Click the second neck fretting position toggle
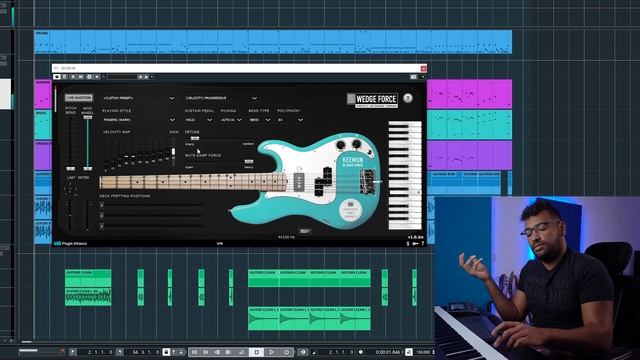The width and height of the screenshot is (640, 360). pos(101,216)
